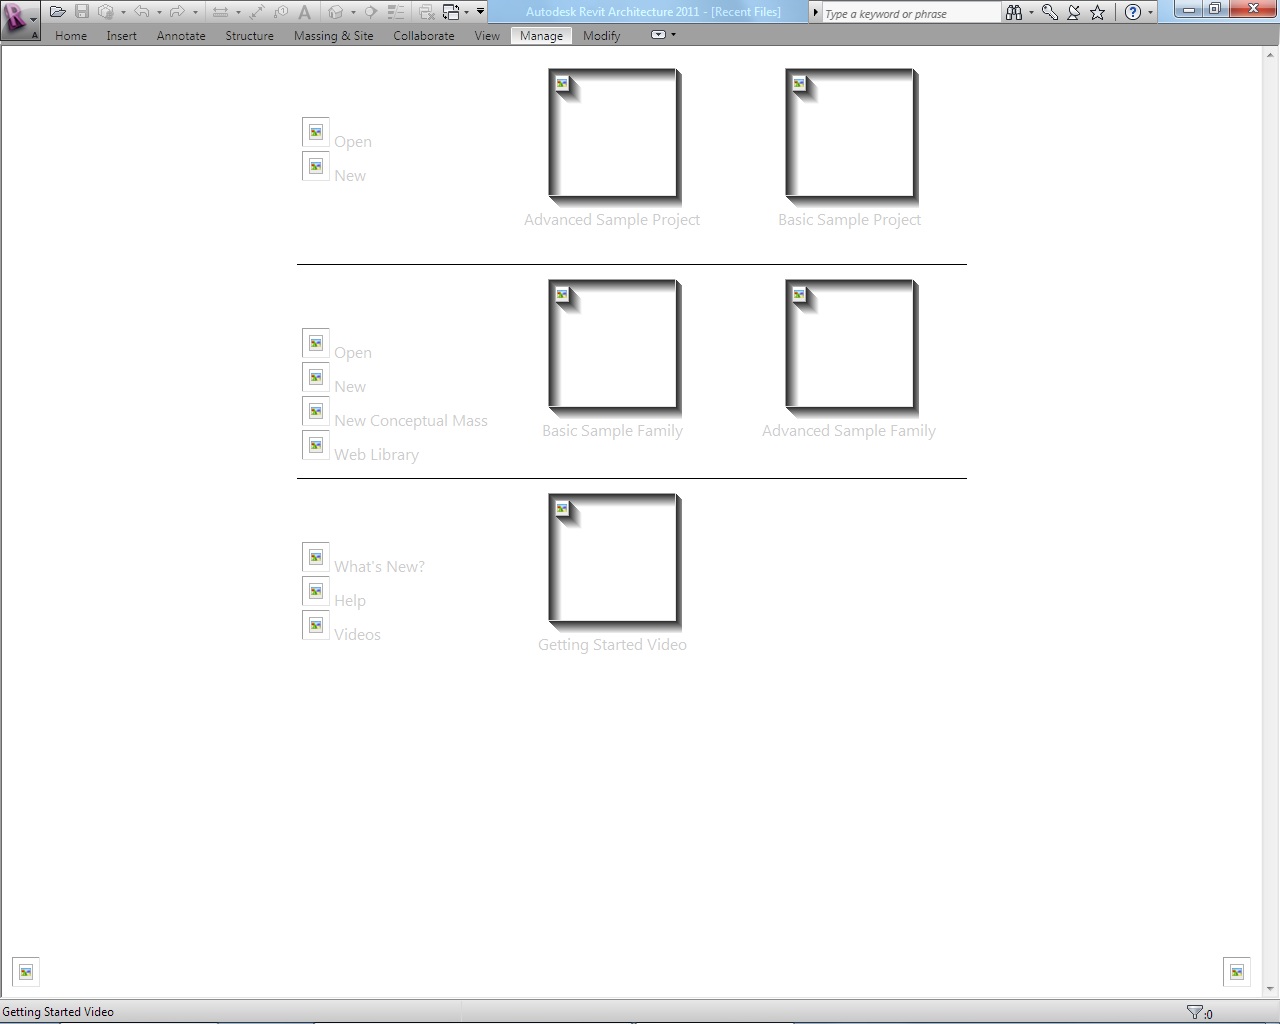Screen dimensions: 1280x1024
Task: Click the New Conceptual Mass link
Action: tap(411, 421)
